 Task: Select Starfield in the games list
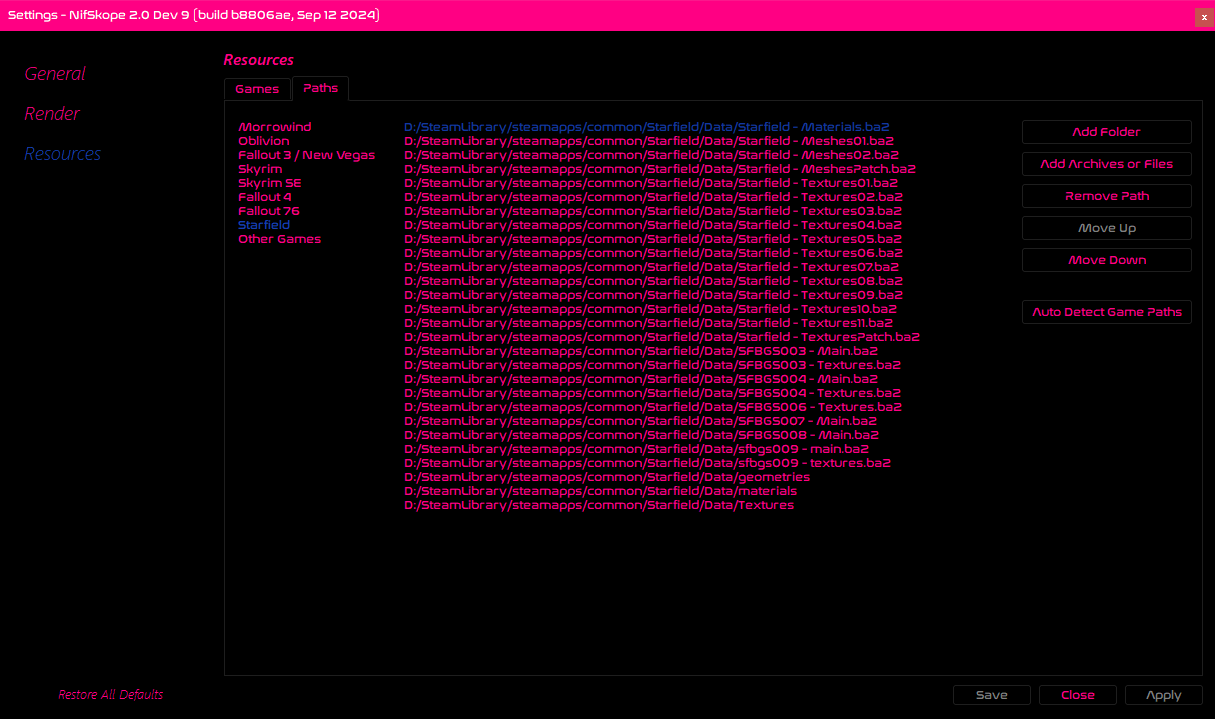(264, 225)
